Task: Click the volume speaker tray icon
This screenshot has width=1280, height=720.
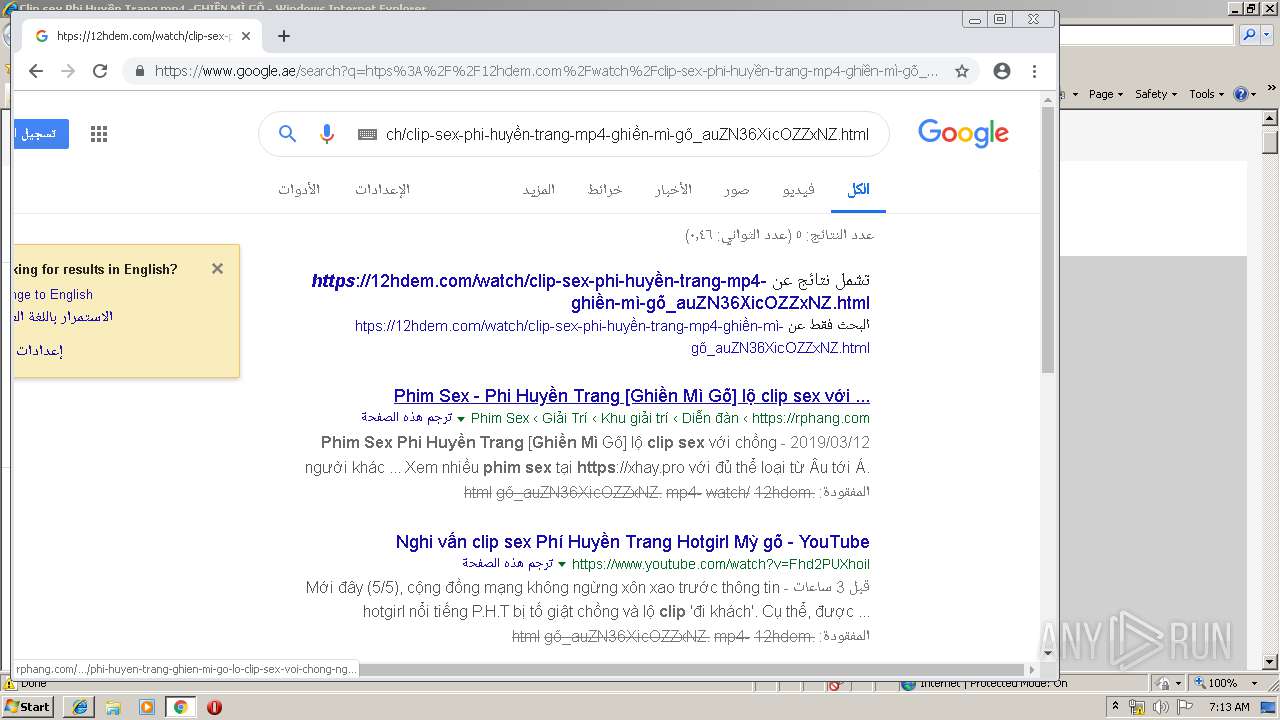Action: 1160,707
